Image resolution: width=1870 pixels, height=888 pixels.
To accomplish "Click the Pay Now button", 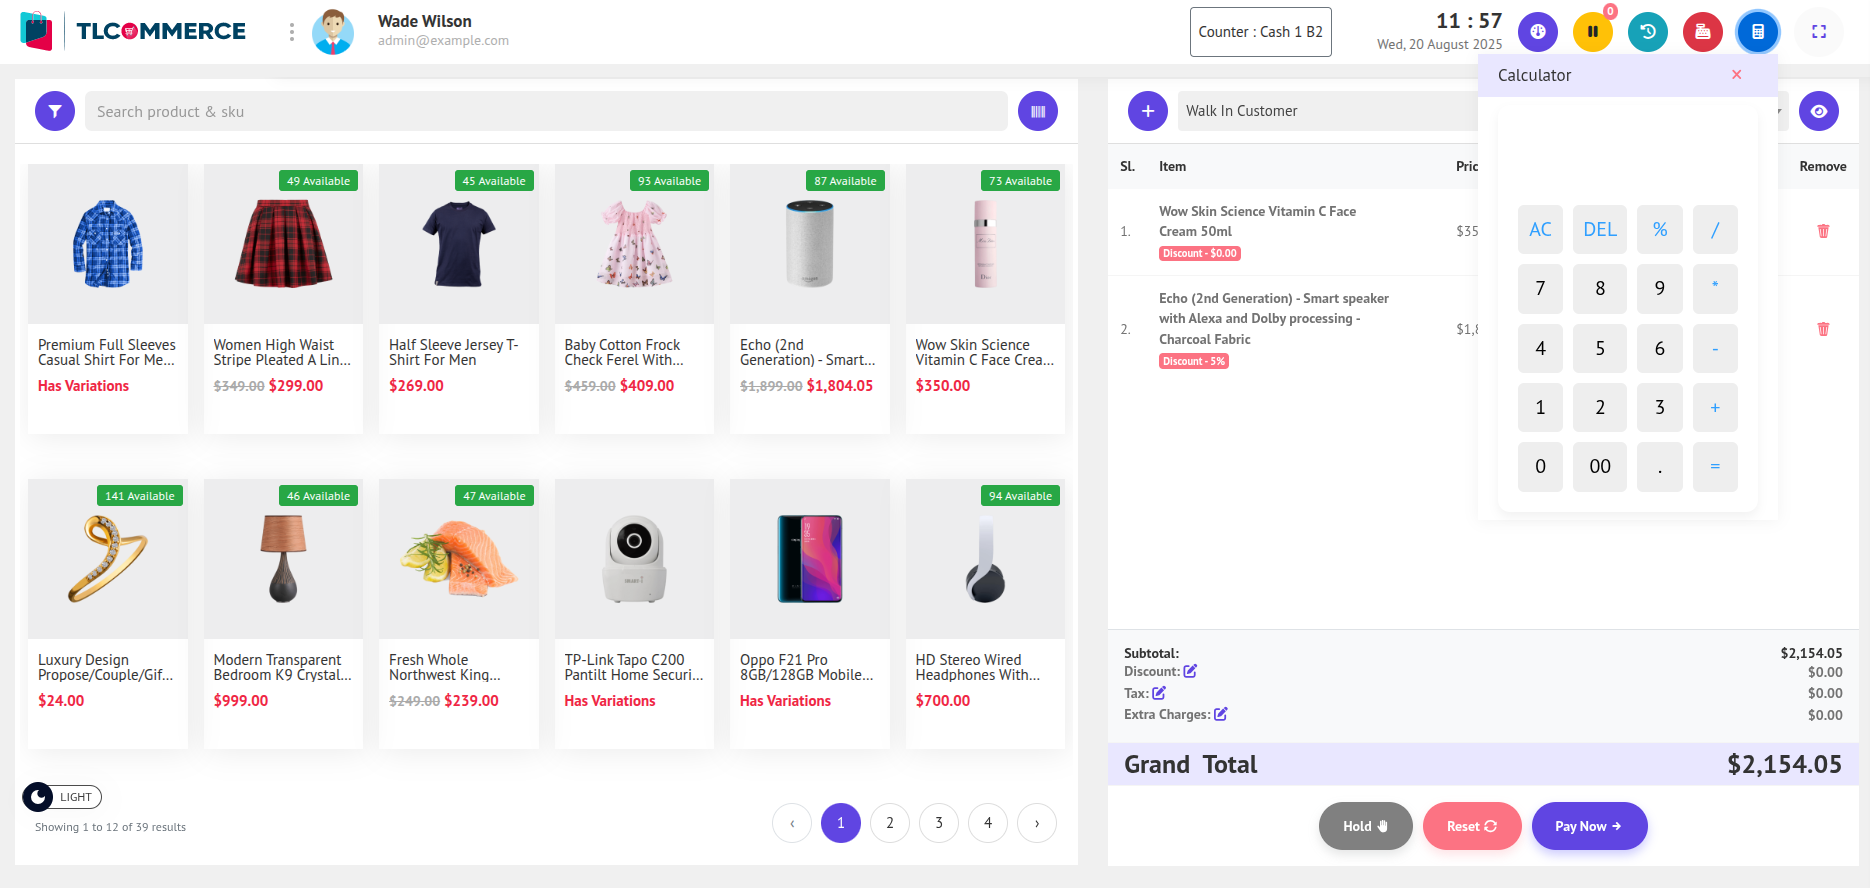I will (1589, 826).
